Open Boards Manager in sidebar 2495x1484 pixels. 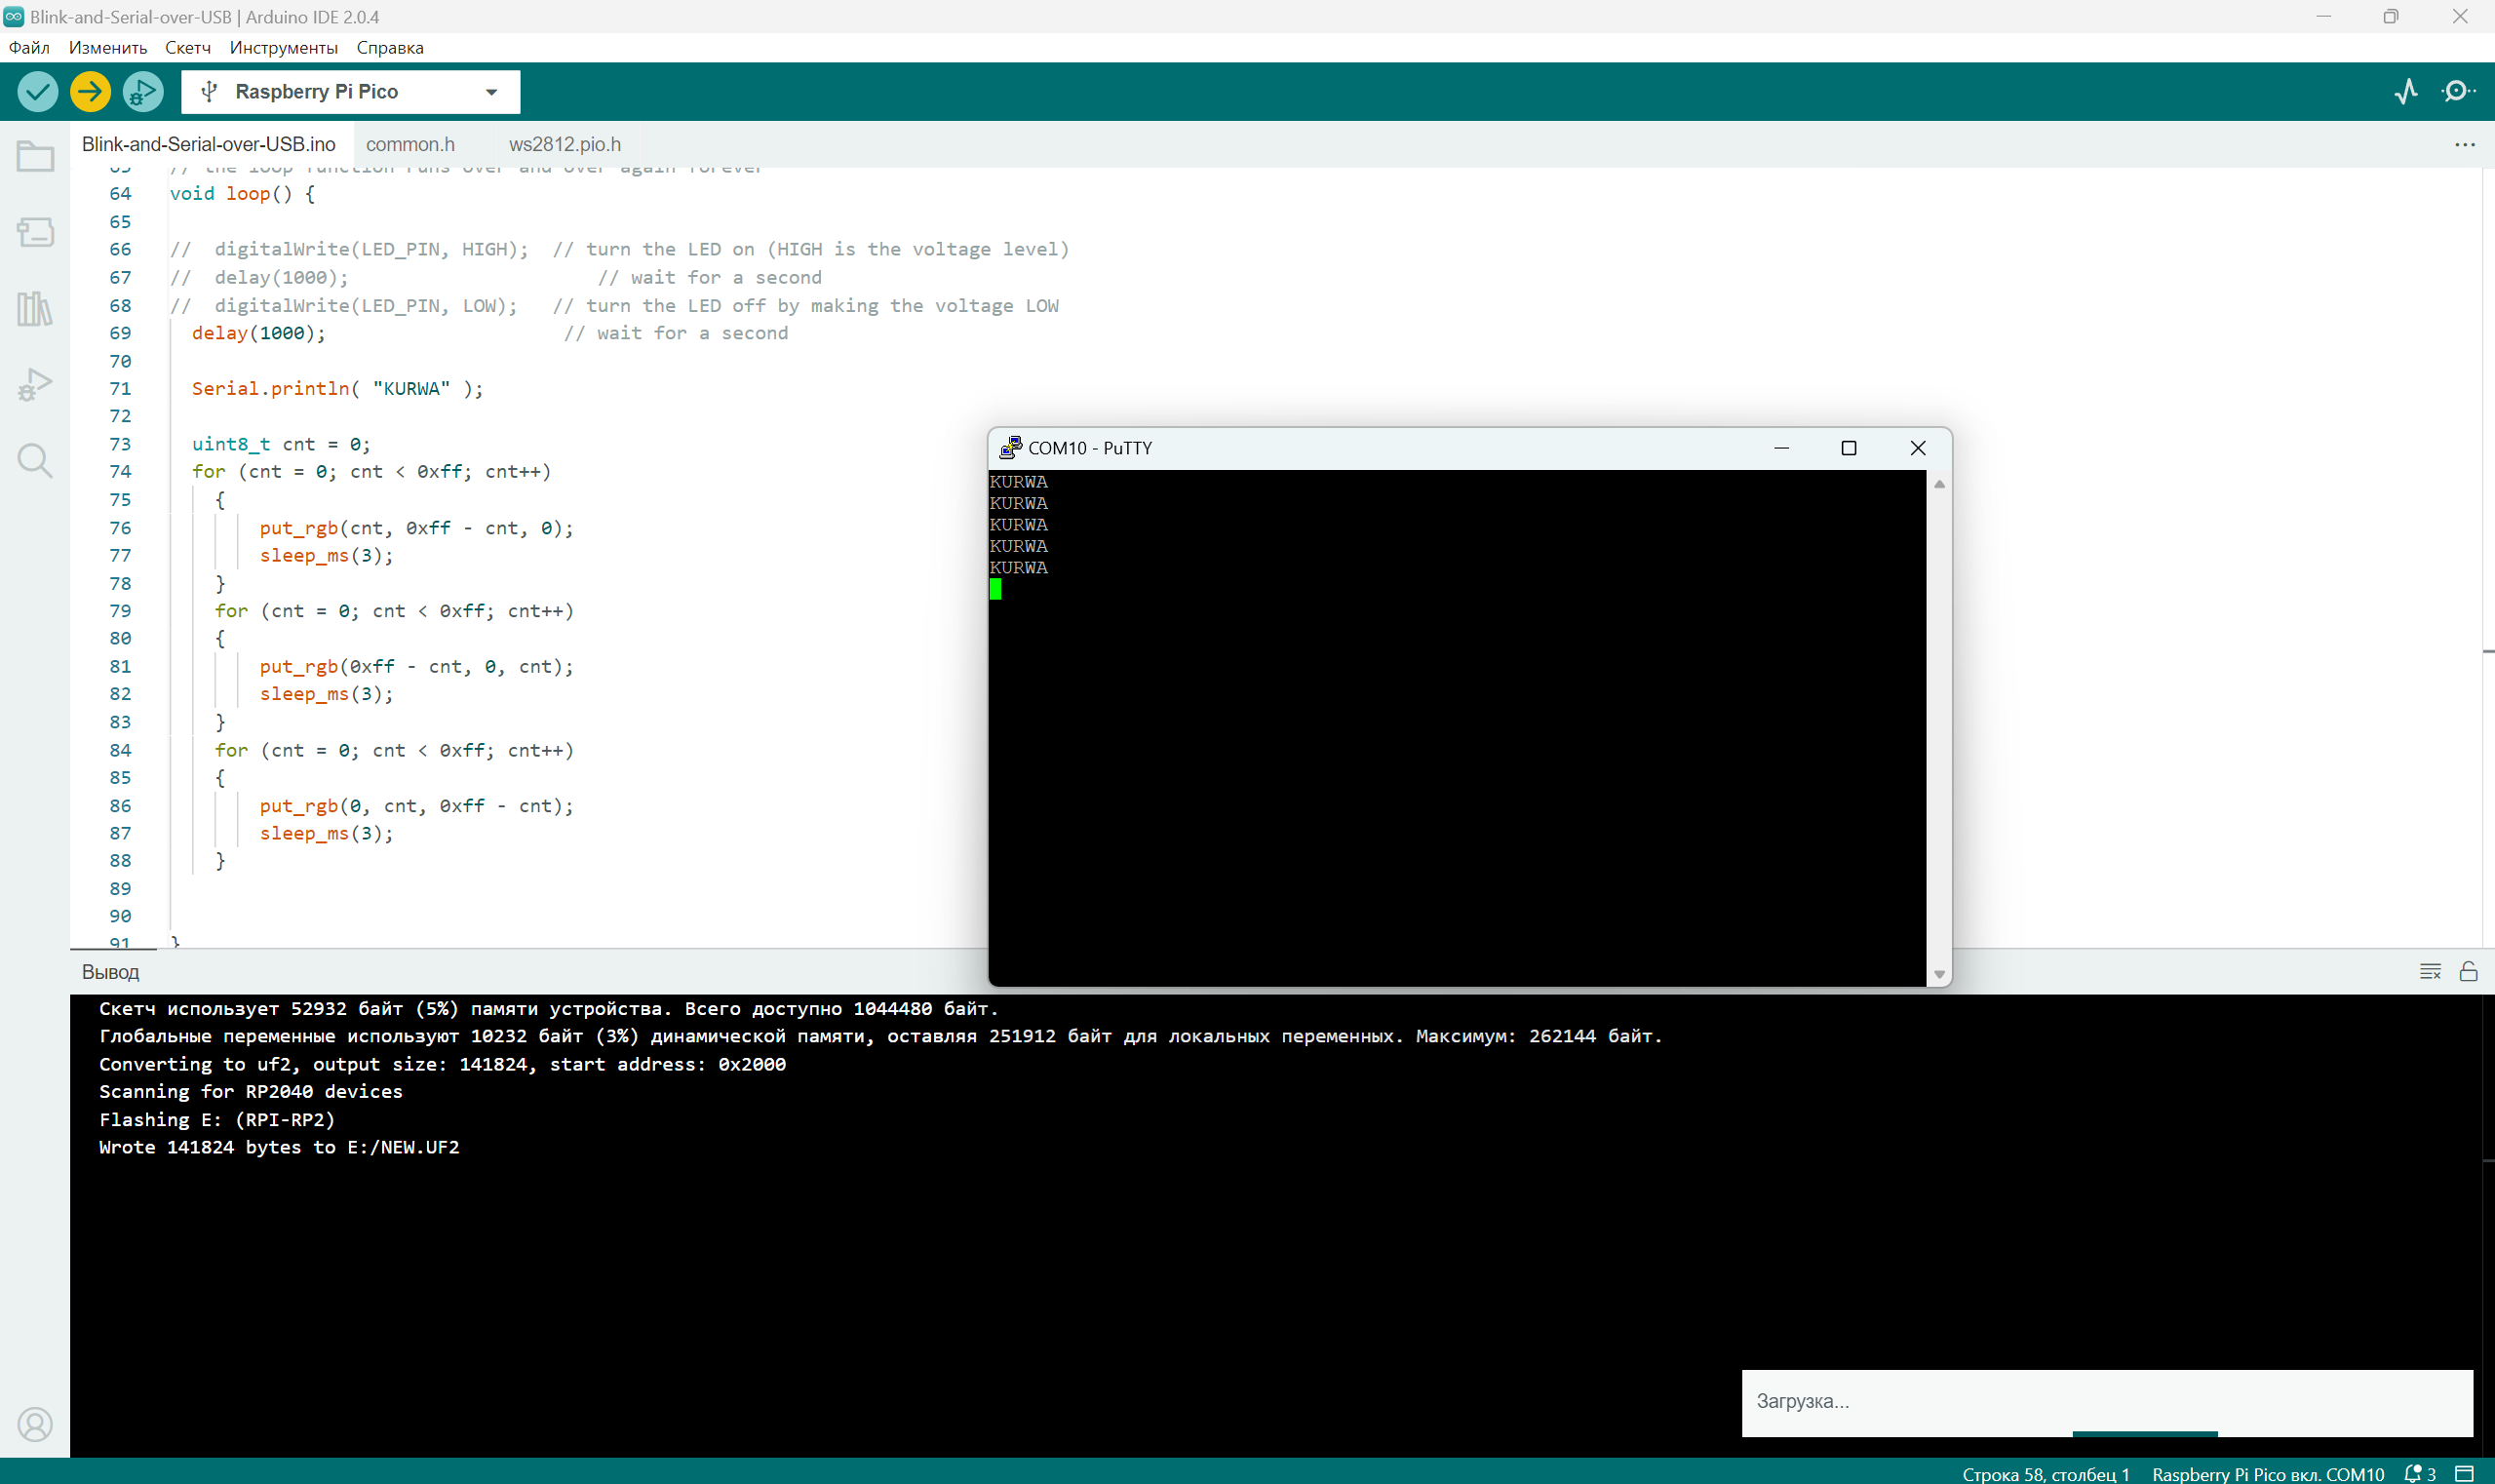(x=35, y=233)
